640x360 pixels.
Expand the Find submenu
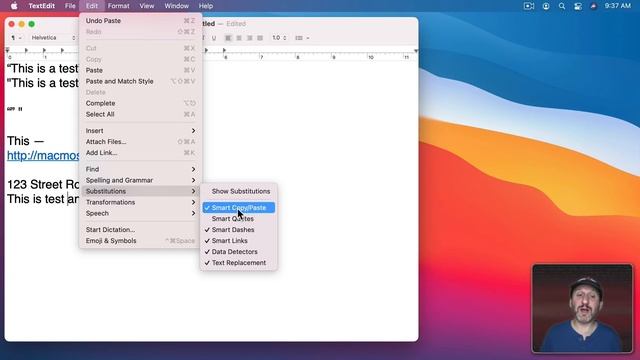[140, 169]
